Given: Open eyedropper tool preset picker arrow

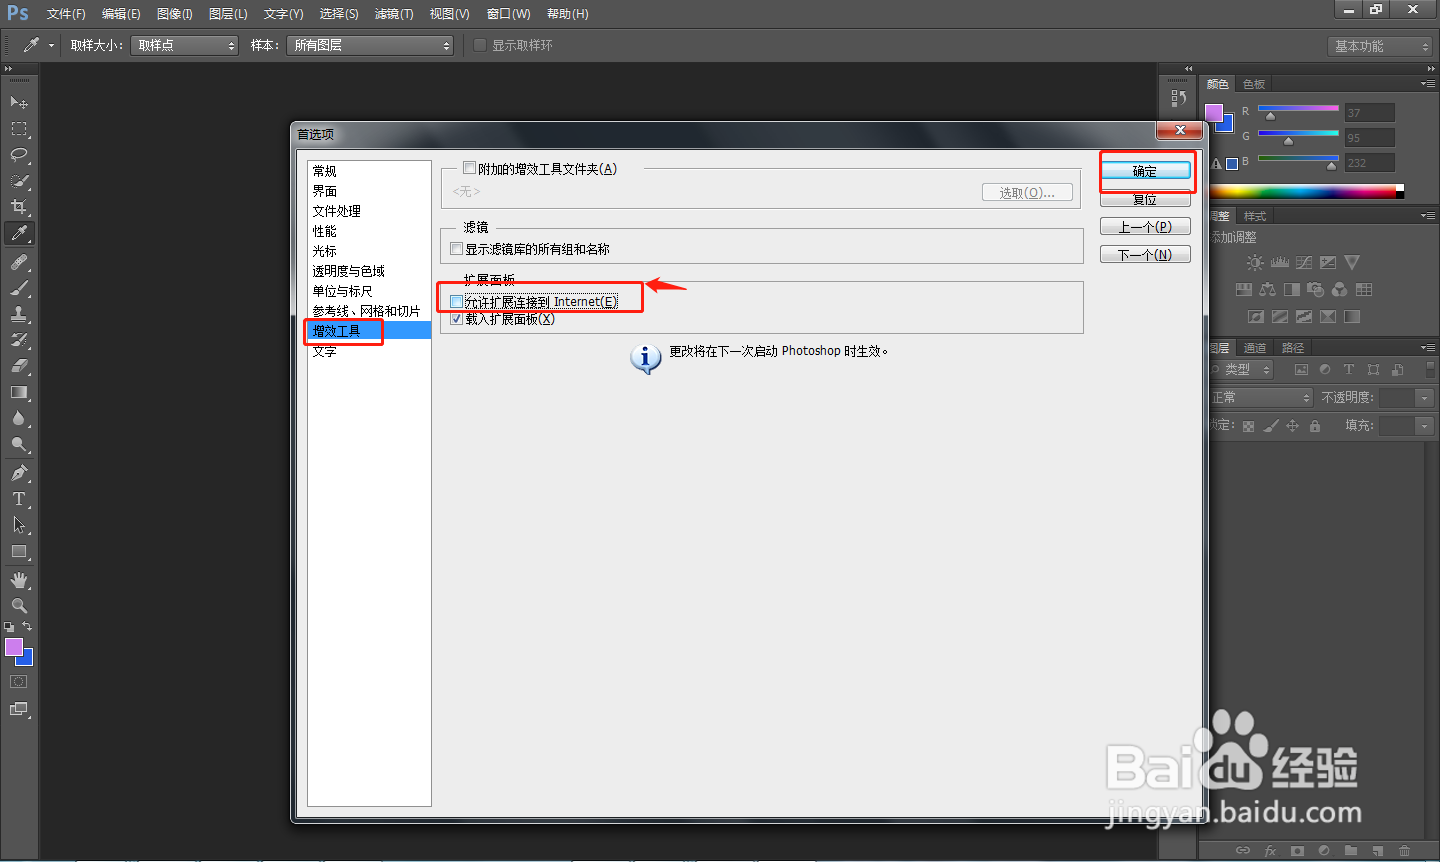Looking at the screenshot, I should pos(51,45).
